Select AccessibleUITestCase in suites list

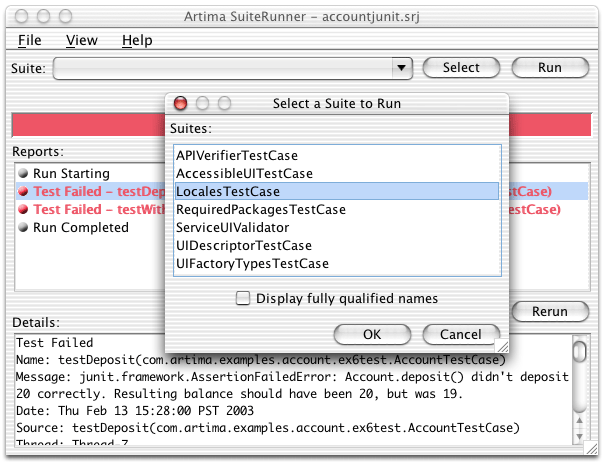[x=338, y=173]
